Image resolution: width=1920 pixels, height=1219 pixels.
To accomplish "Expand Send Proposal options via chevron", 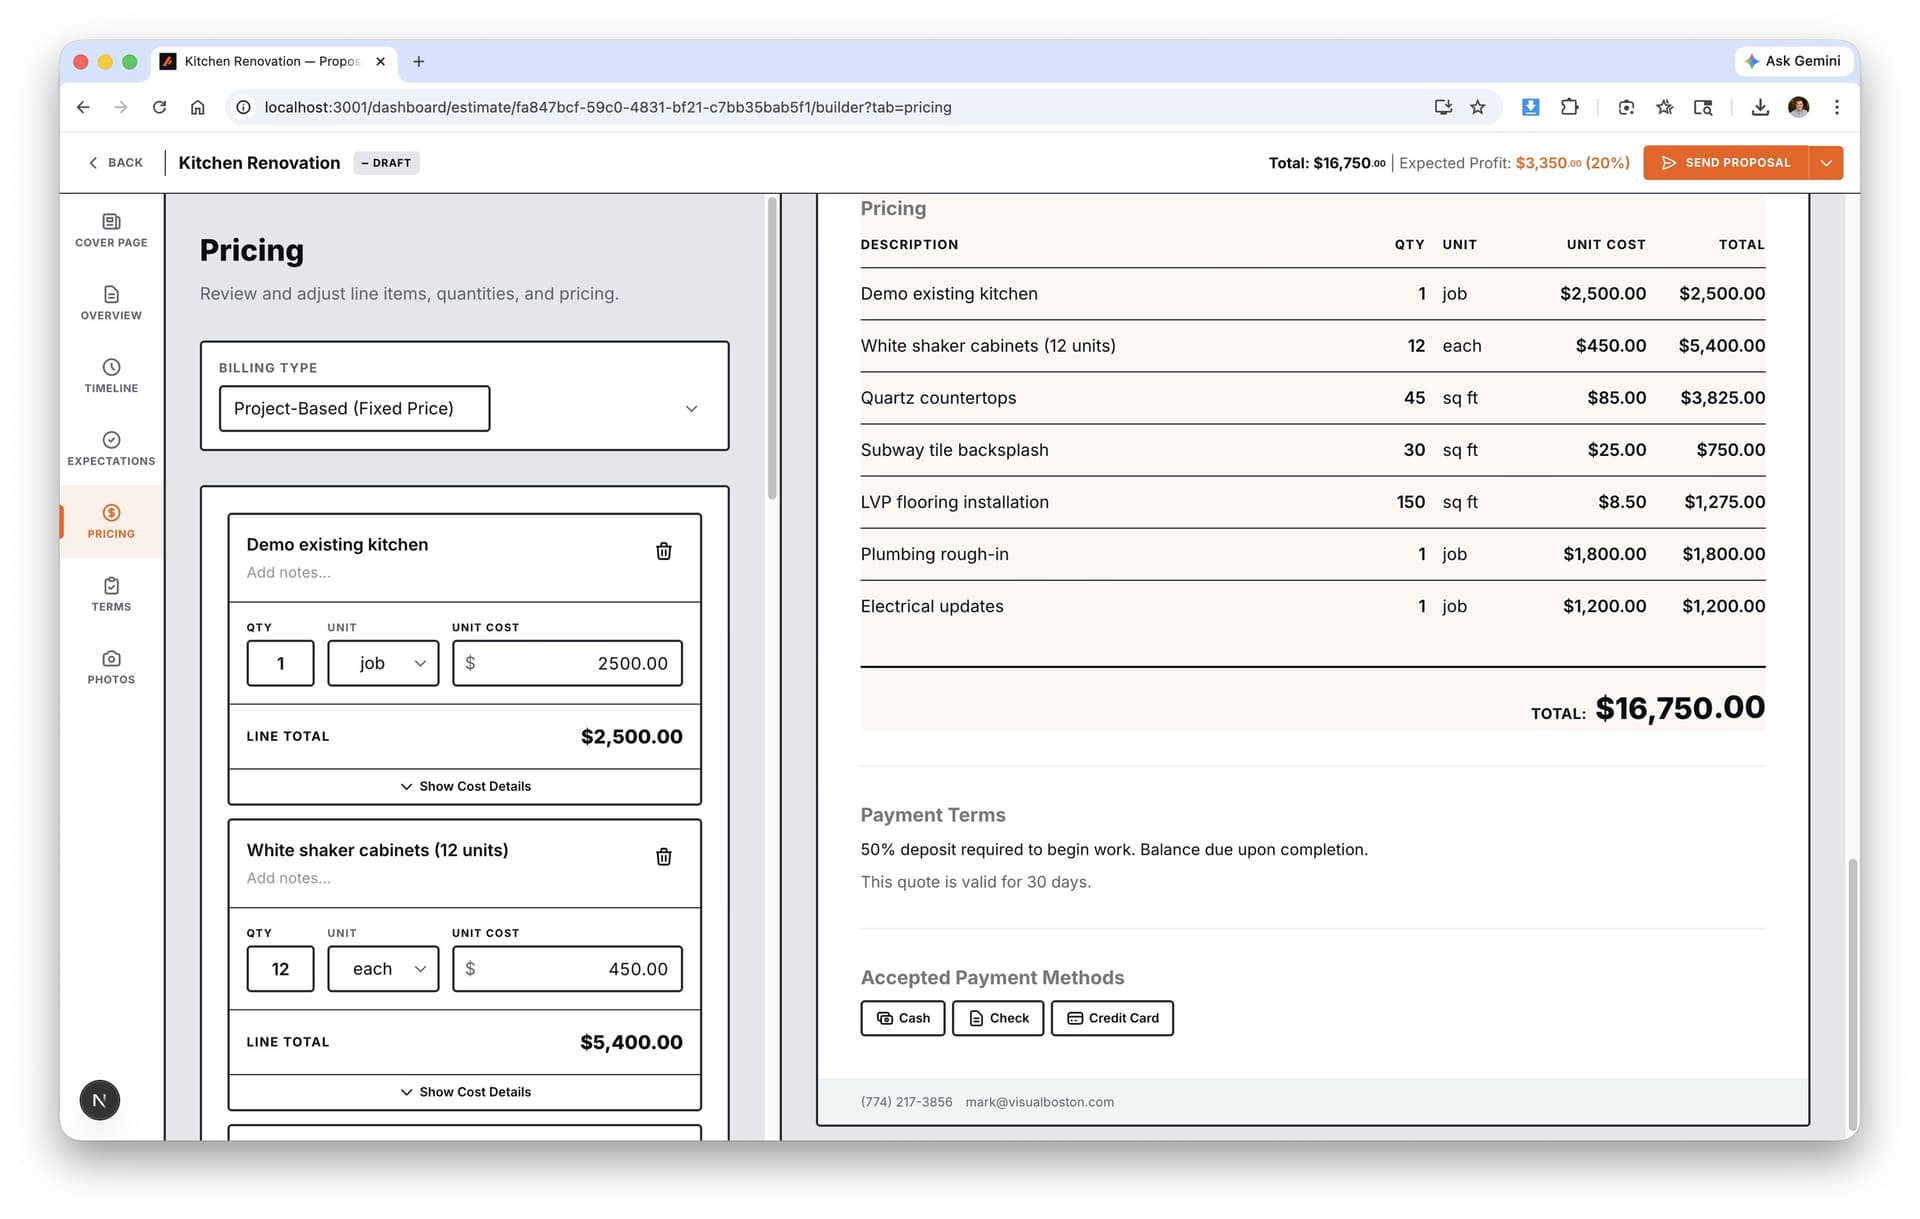I will (x=1827, y=162).
